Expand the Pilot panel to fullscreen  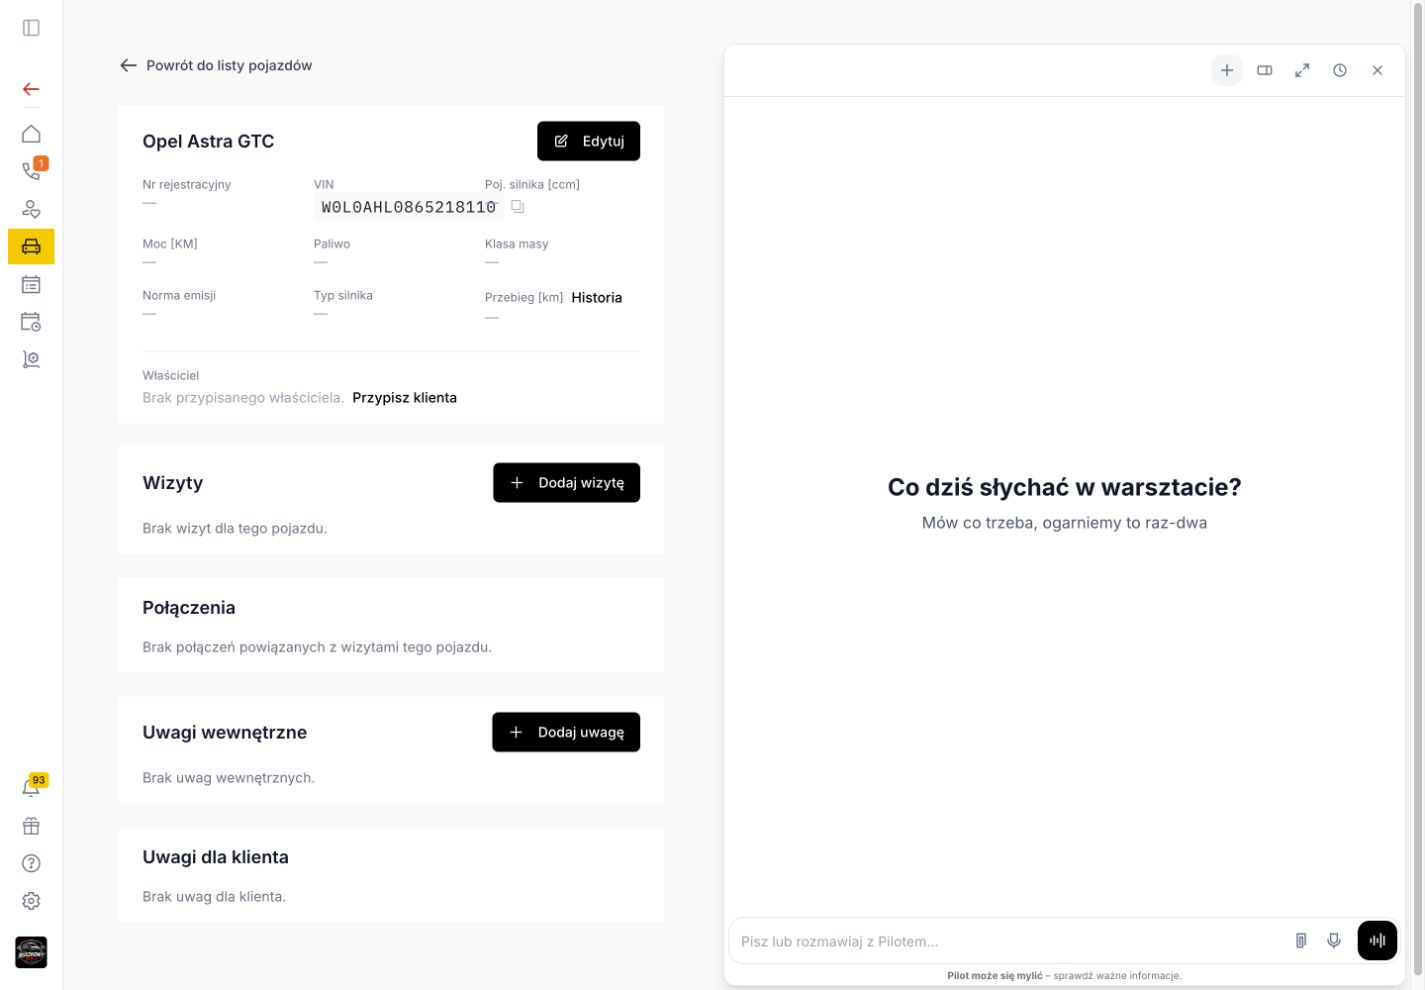click(x=1302, y=70)
